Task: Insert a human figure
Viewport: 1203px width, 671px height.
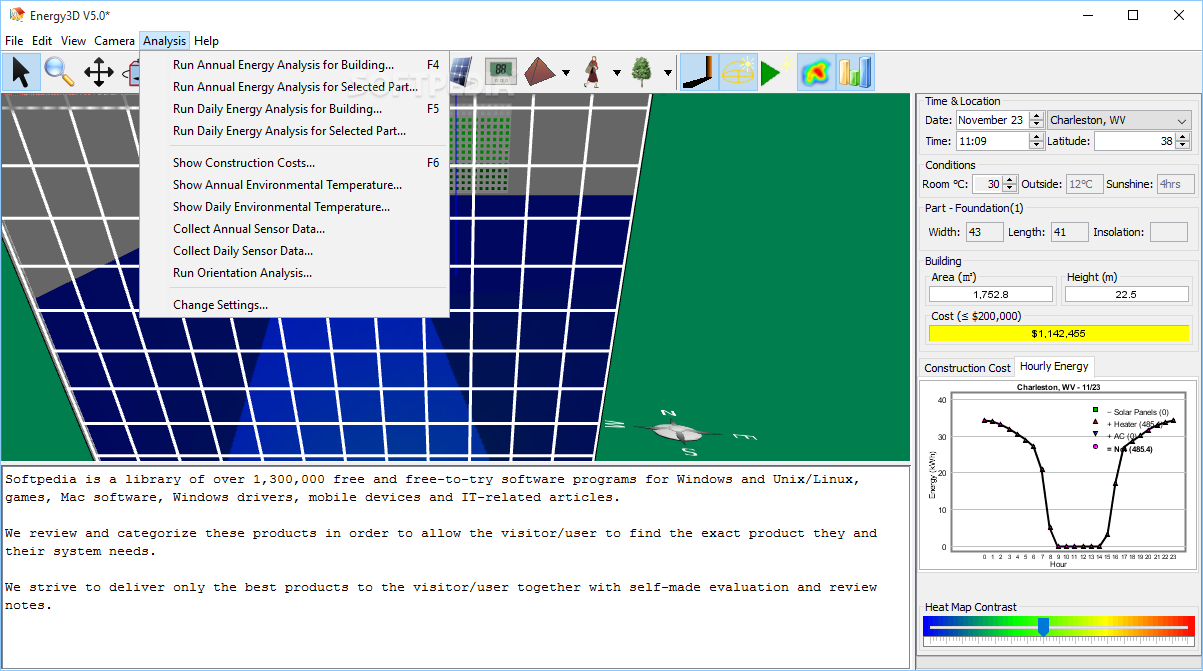Action: click(x=591, y=72)
